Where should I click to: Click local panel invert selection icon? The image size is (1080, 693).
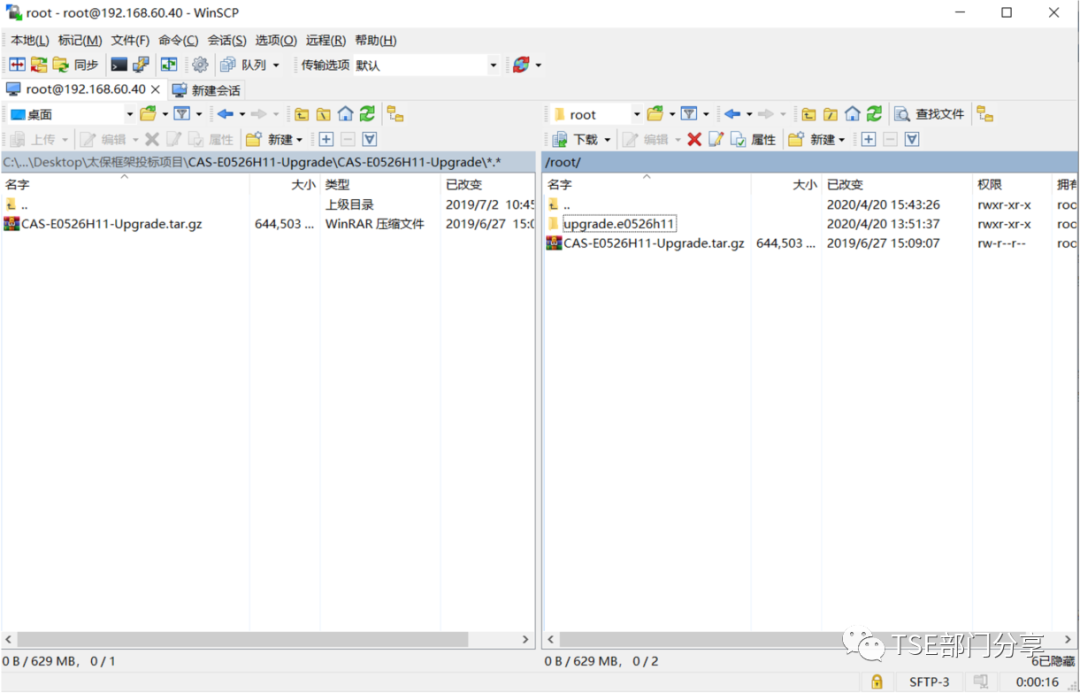tap(369, 140)
